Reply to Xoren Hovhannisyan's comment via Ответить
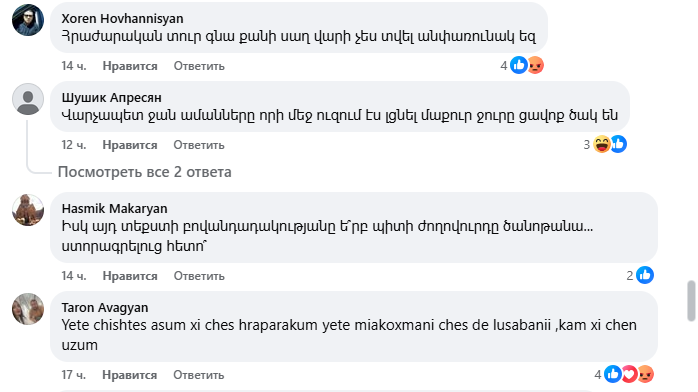 (199, 66)
